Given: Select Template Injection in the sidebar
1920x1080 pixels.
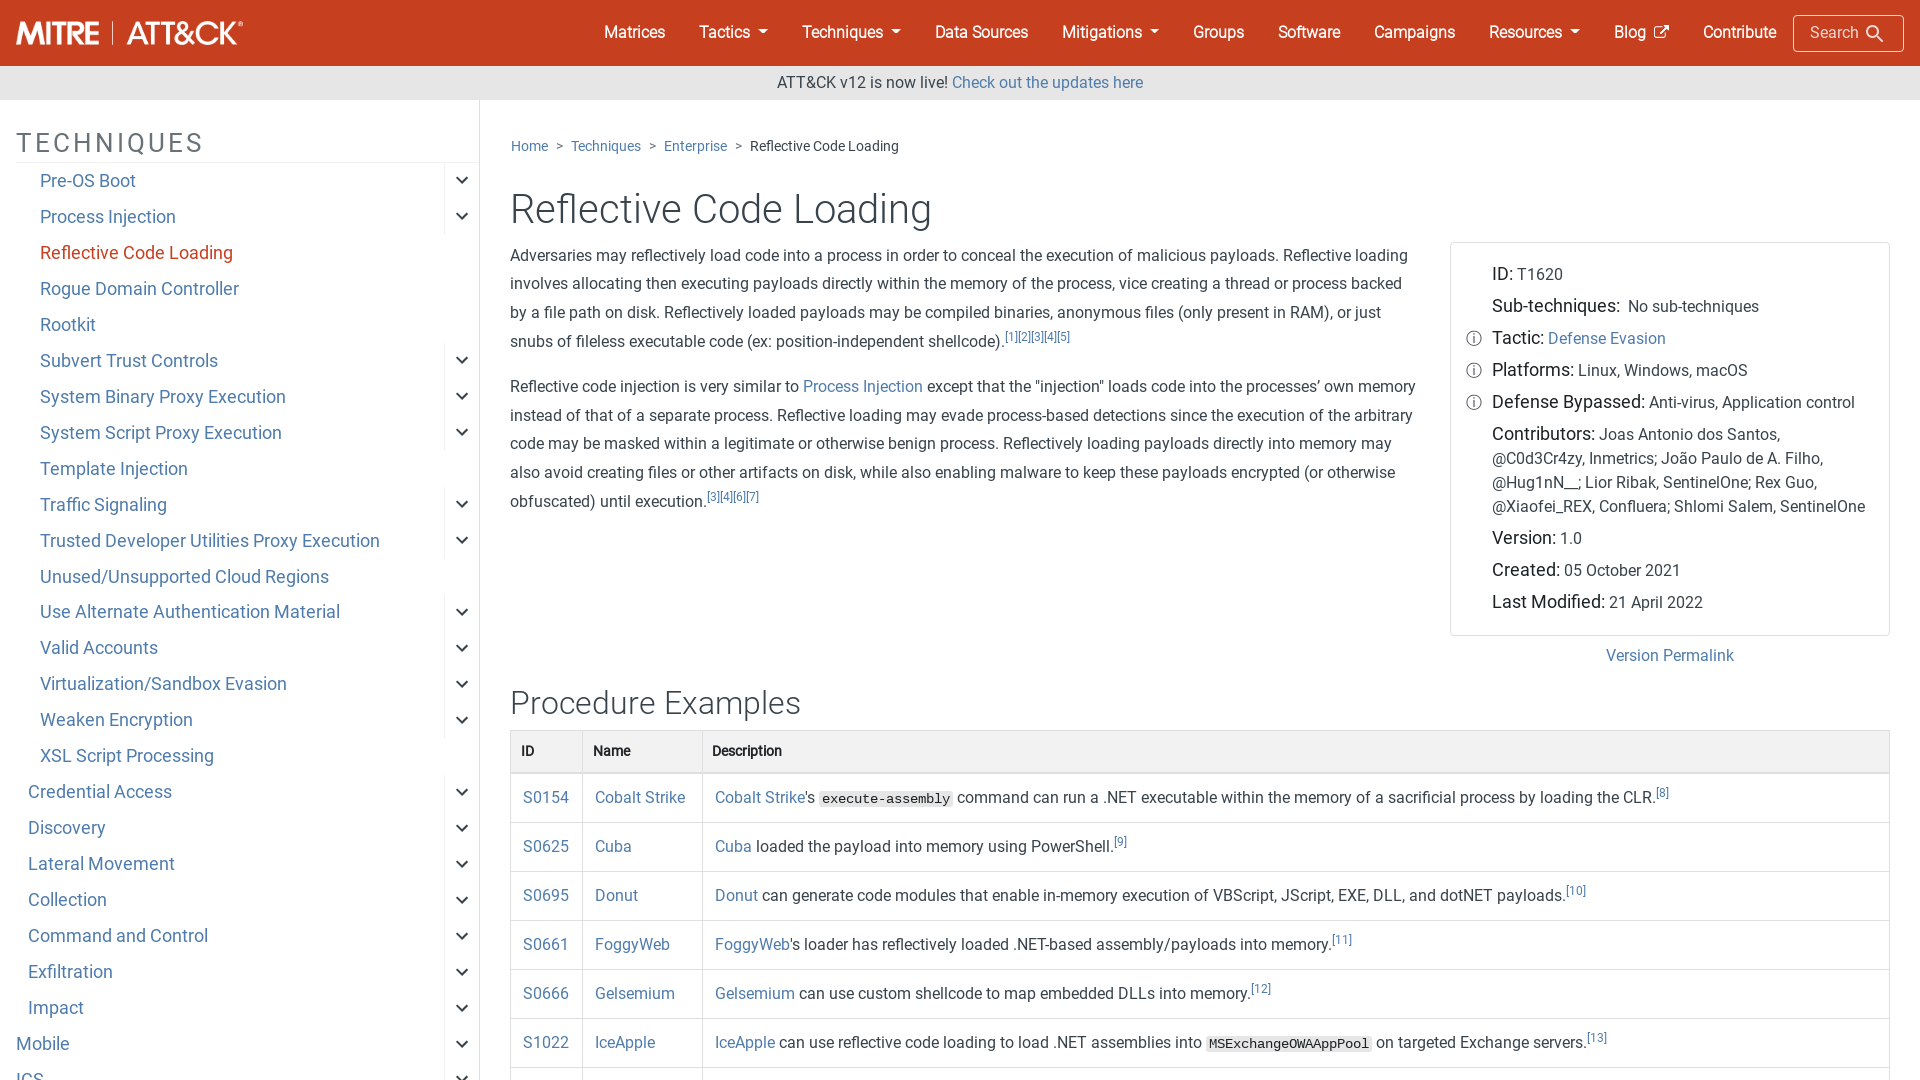Looking at the screenshot, I should 114,469.
